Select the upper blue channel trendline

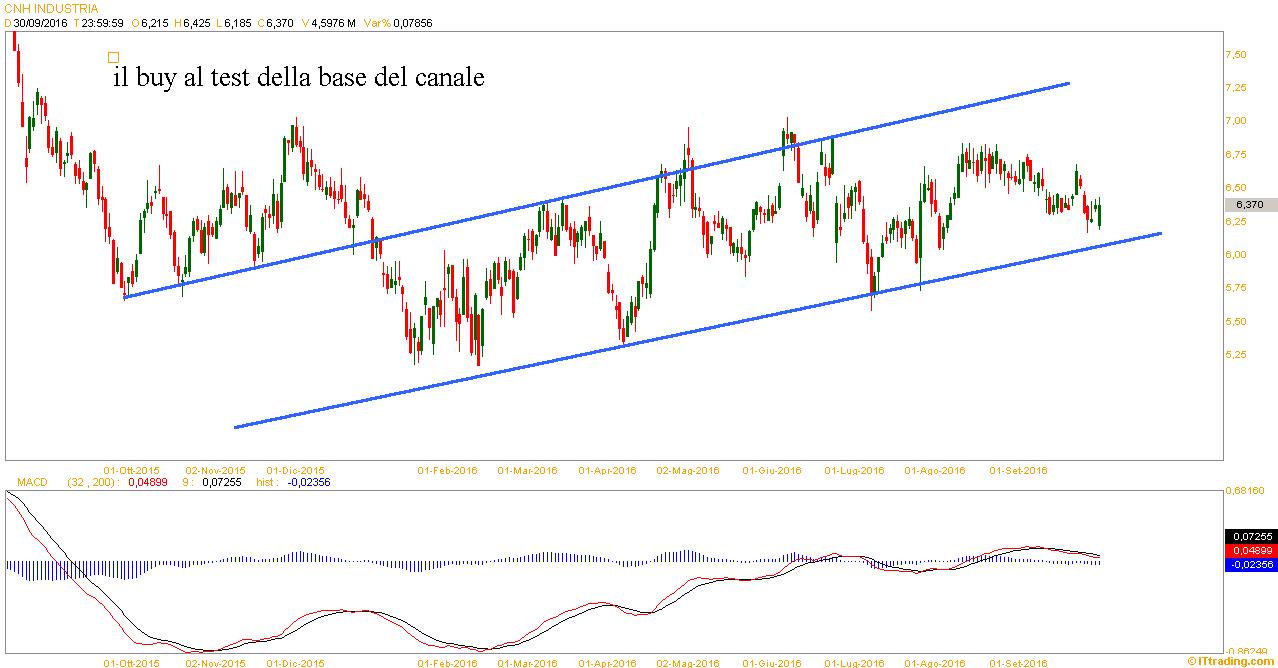point(596,190)
